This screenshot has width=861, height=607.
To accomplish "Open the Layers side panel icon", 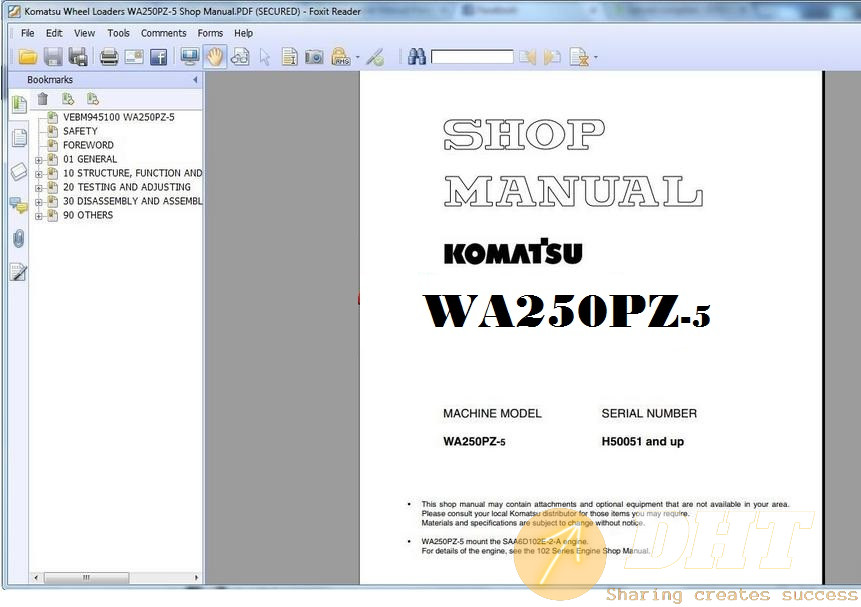I will click(19, 171).
